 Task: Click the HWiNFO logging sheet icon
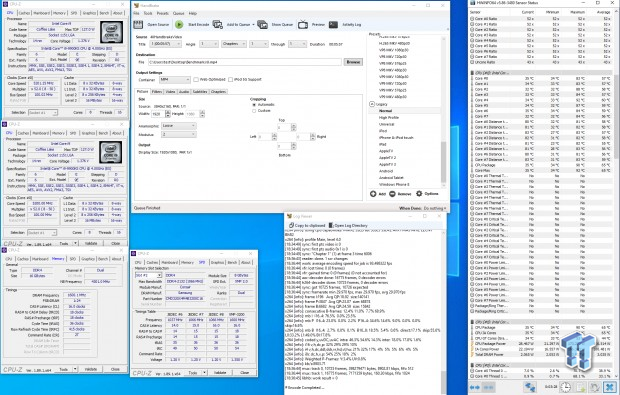581,387
